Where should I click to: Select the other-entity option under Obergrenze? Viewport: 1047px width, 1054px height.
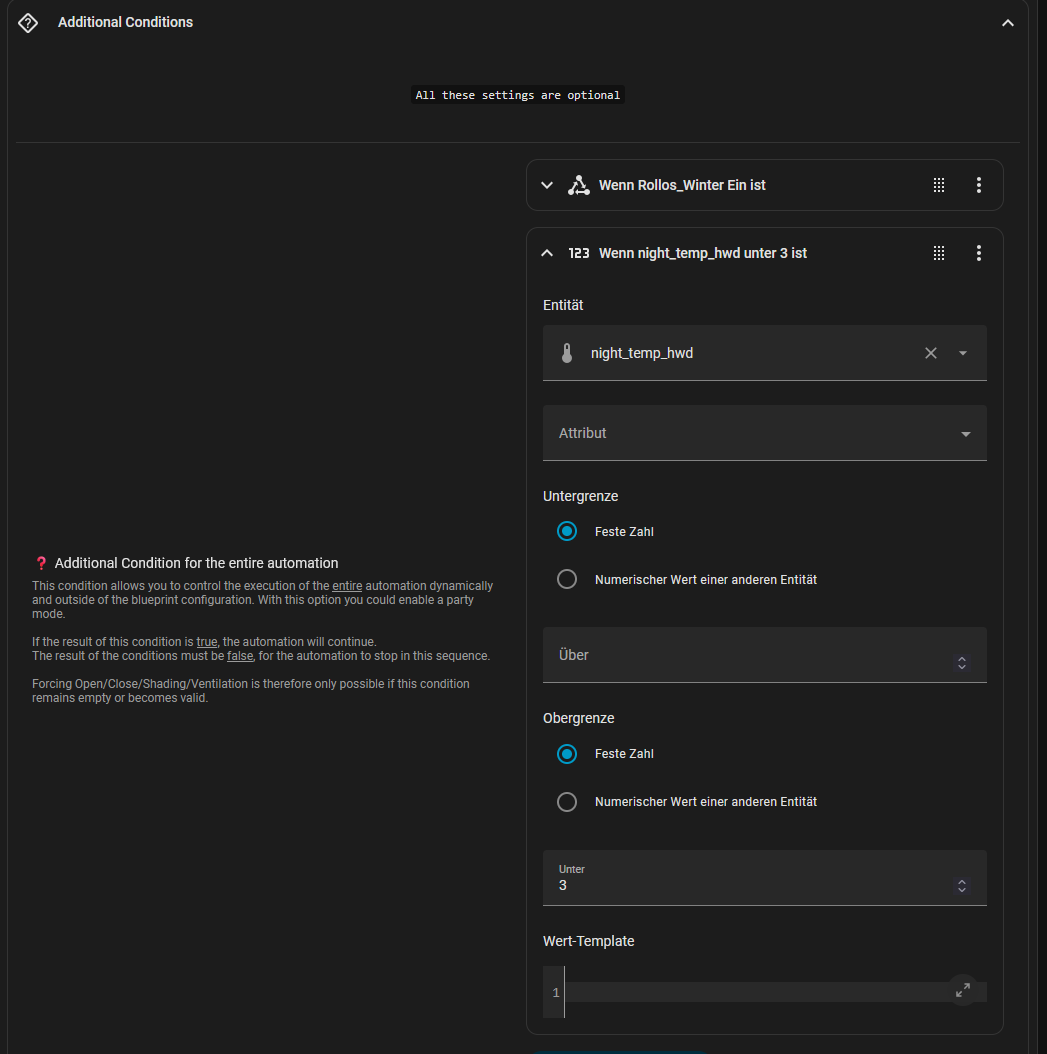567,802
